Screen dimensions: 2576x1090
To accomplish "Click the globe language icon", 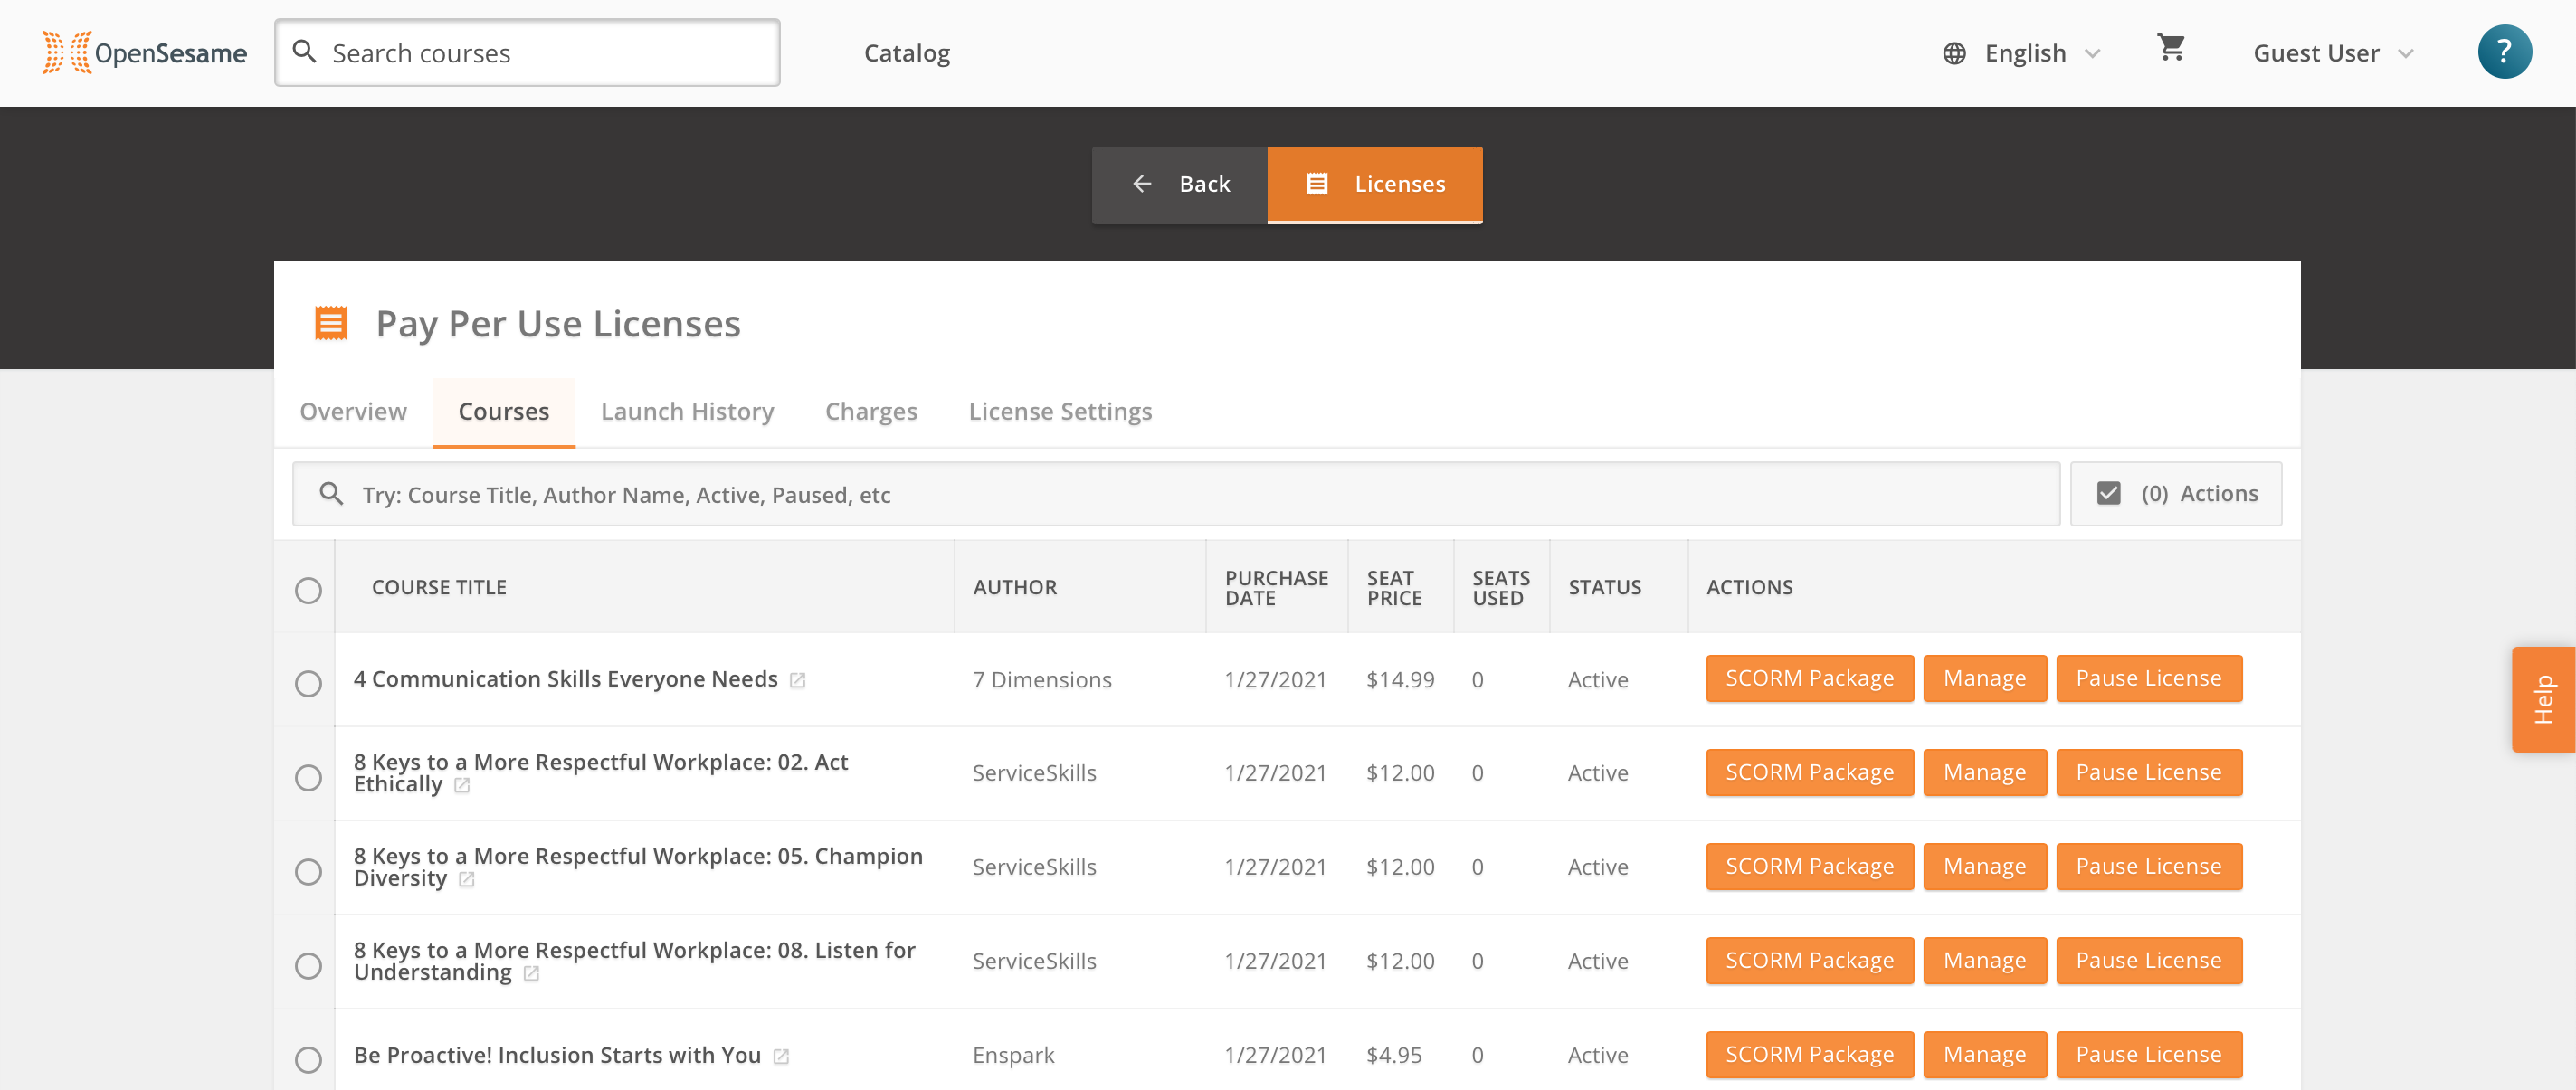I will point(1954,53).
